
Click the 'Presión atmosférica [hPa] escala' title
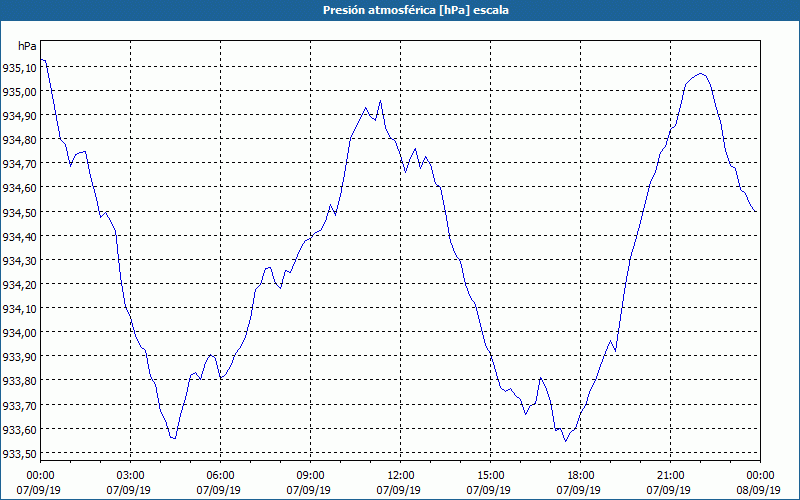tap(415, 10)
